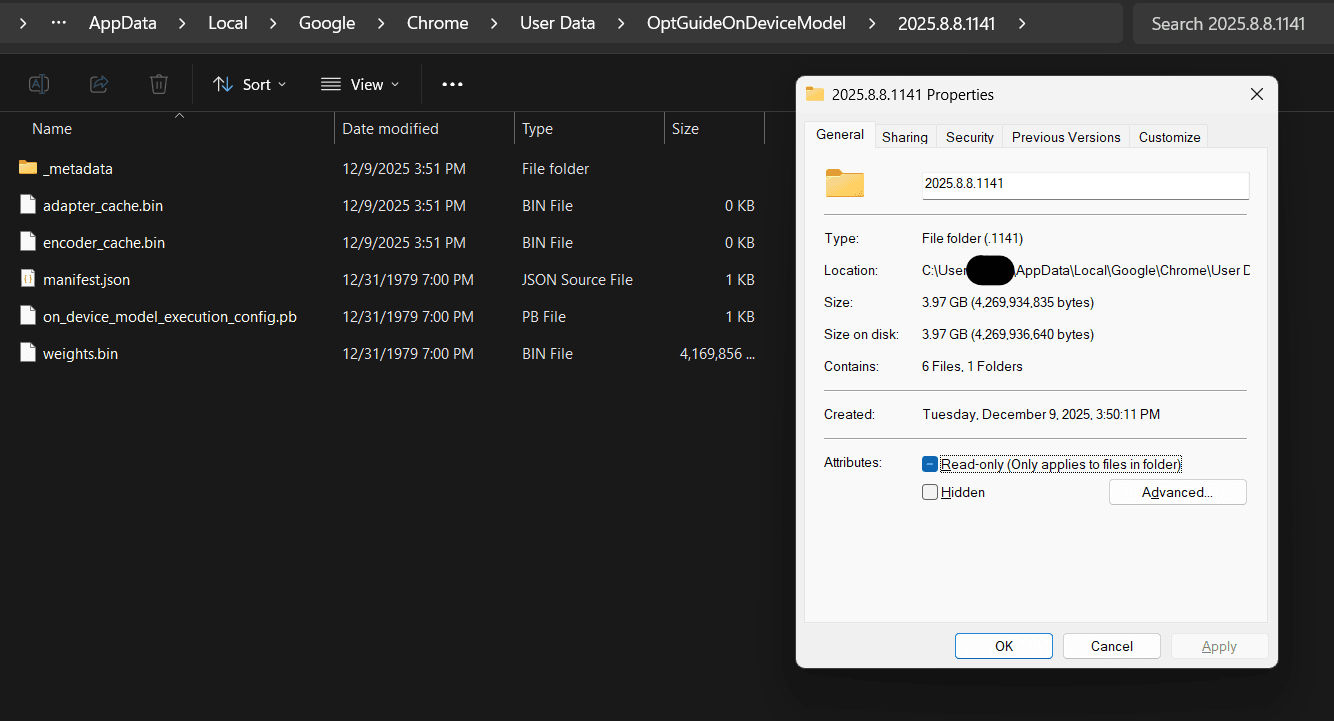Click the Location path value in Properties

(x=1085, y=270)
